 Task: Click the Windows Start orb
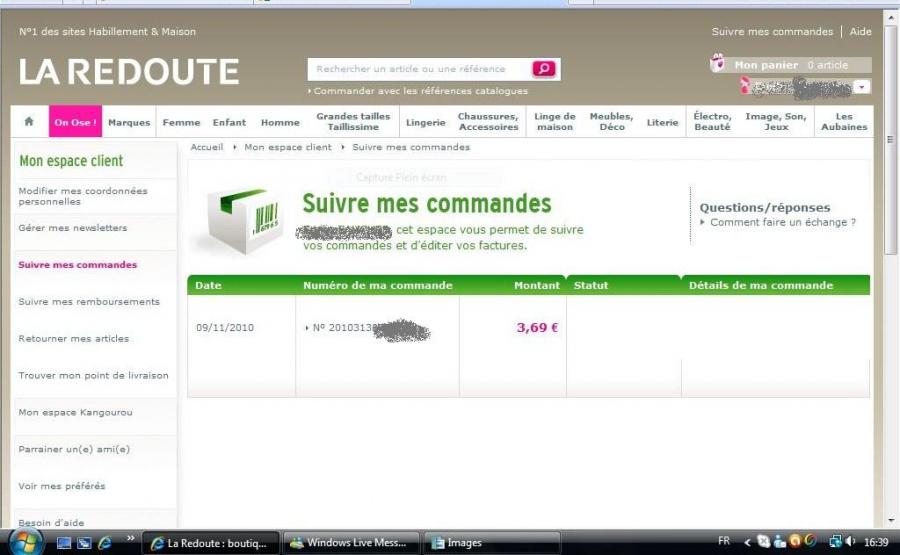point(25,542)
